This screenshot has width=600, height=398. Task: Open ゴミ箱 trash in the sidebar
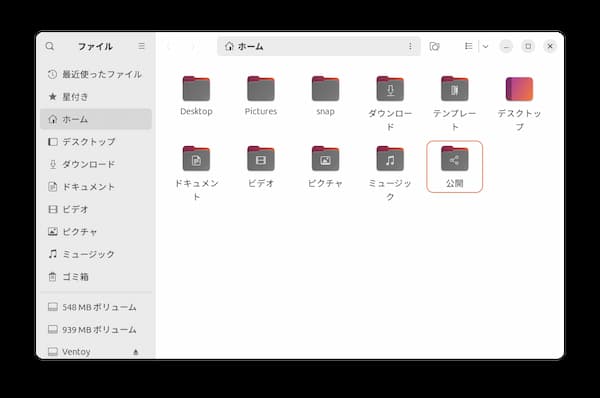(x=96, y=277)
